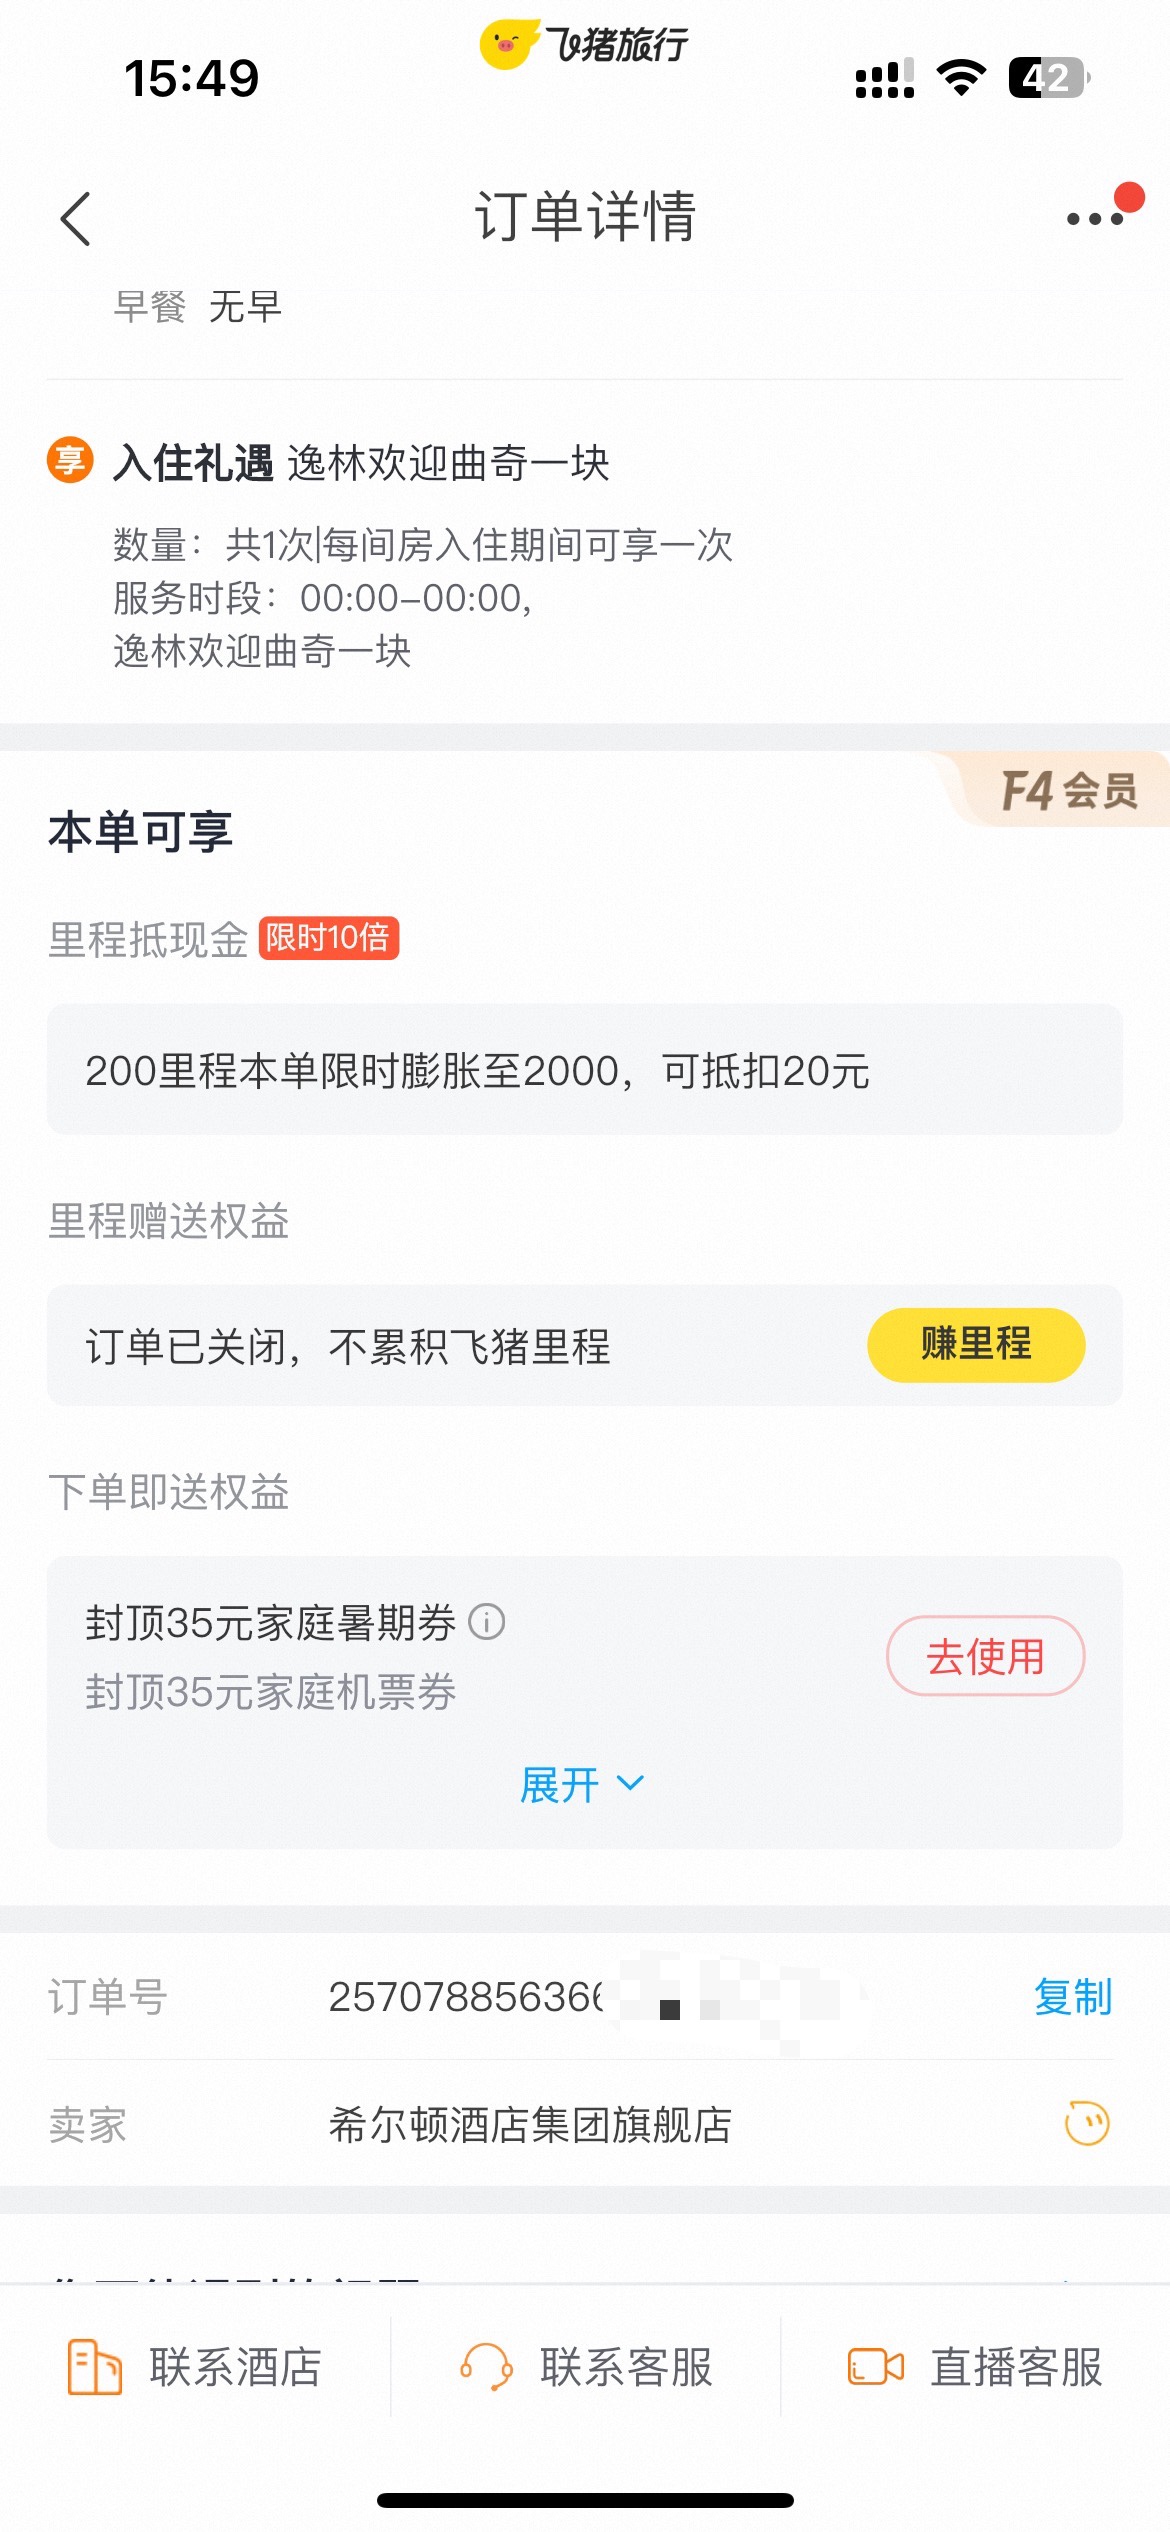
Task: Tap the Fliggy 飞猪旅行 logo
Action: pyautogui.click(x=584, y=44)
